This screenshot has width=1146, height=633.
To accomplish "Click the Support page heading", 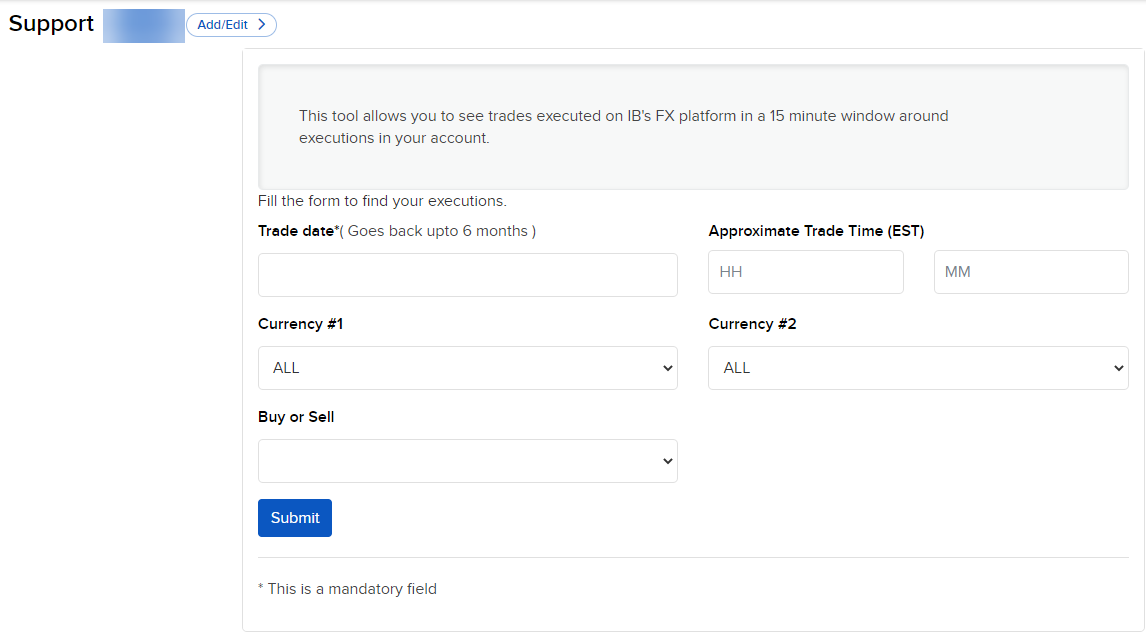I will point(51,24).
